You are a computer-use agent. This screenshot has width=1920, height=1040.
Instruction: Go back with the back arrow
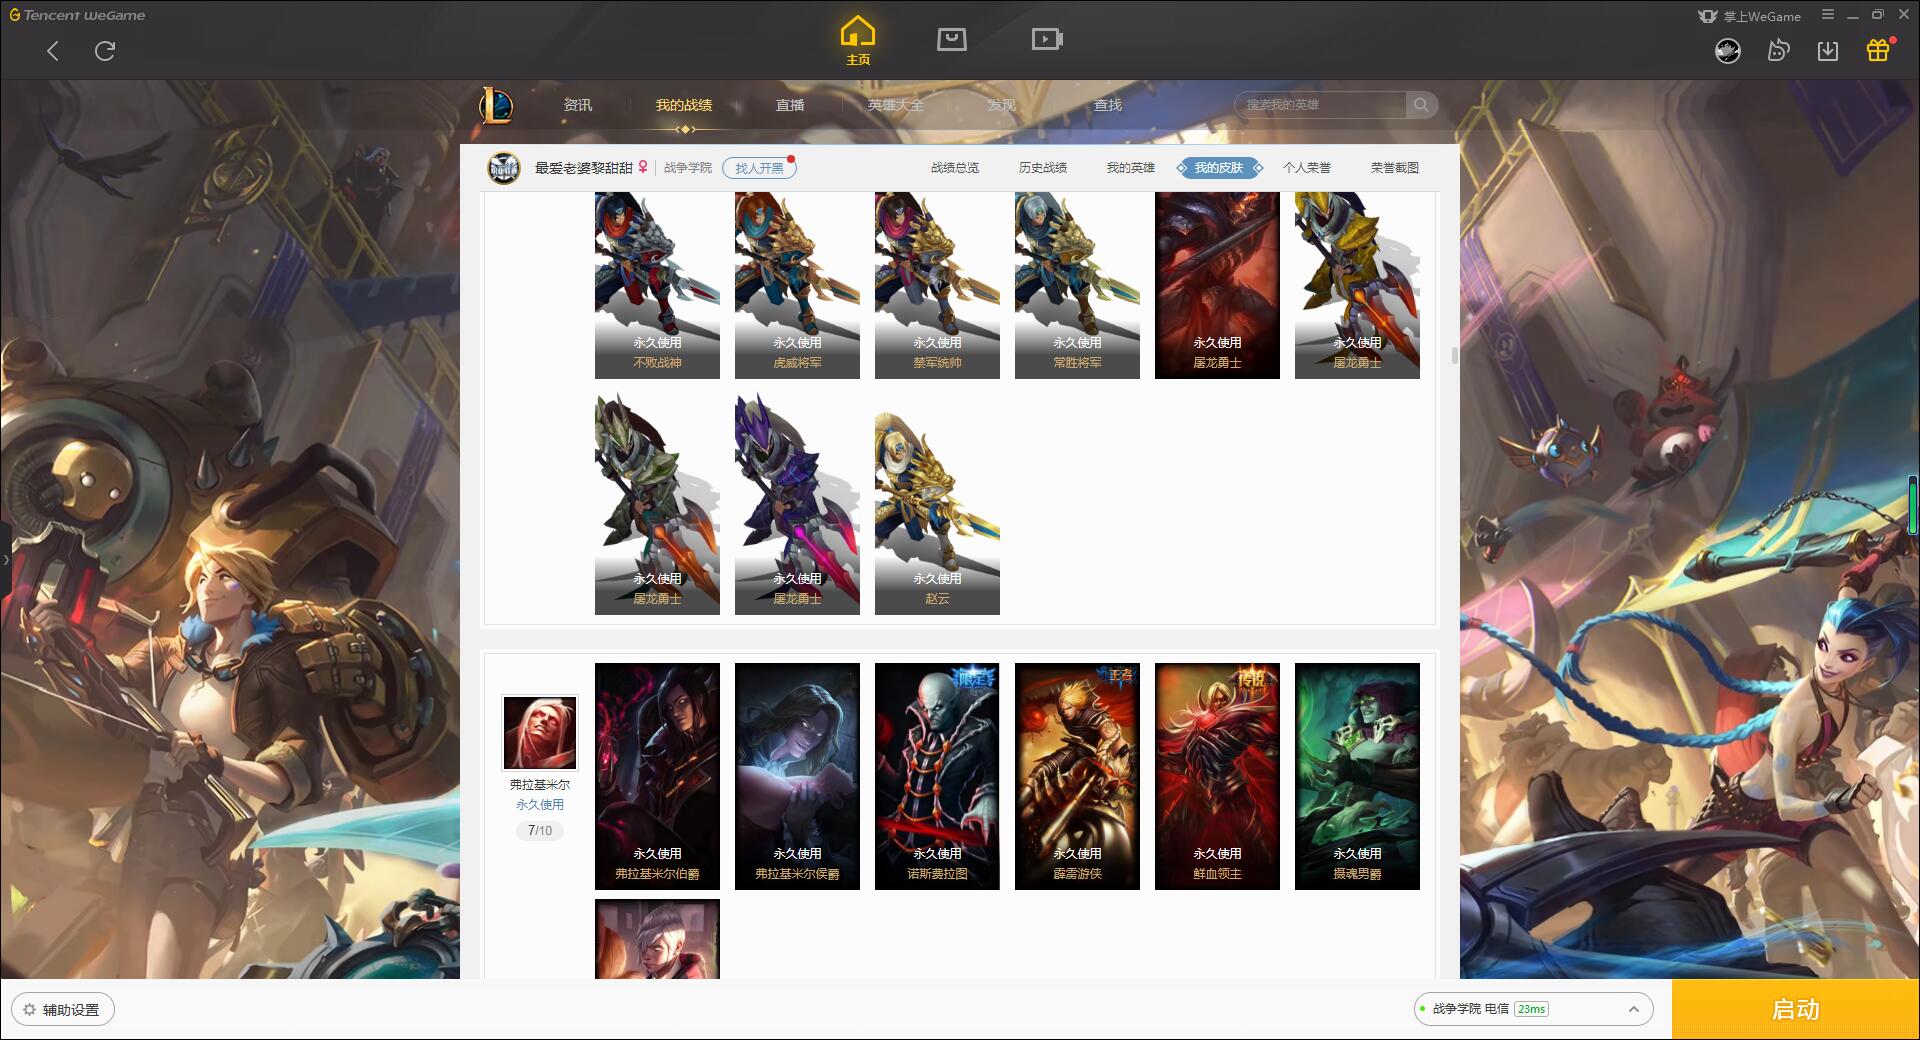[x=53, y=51]
